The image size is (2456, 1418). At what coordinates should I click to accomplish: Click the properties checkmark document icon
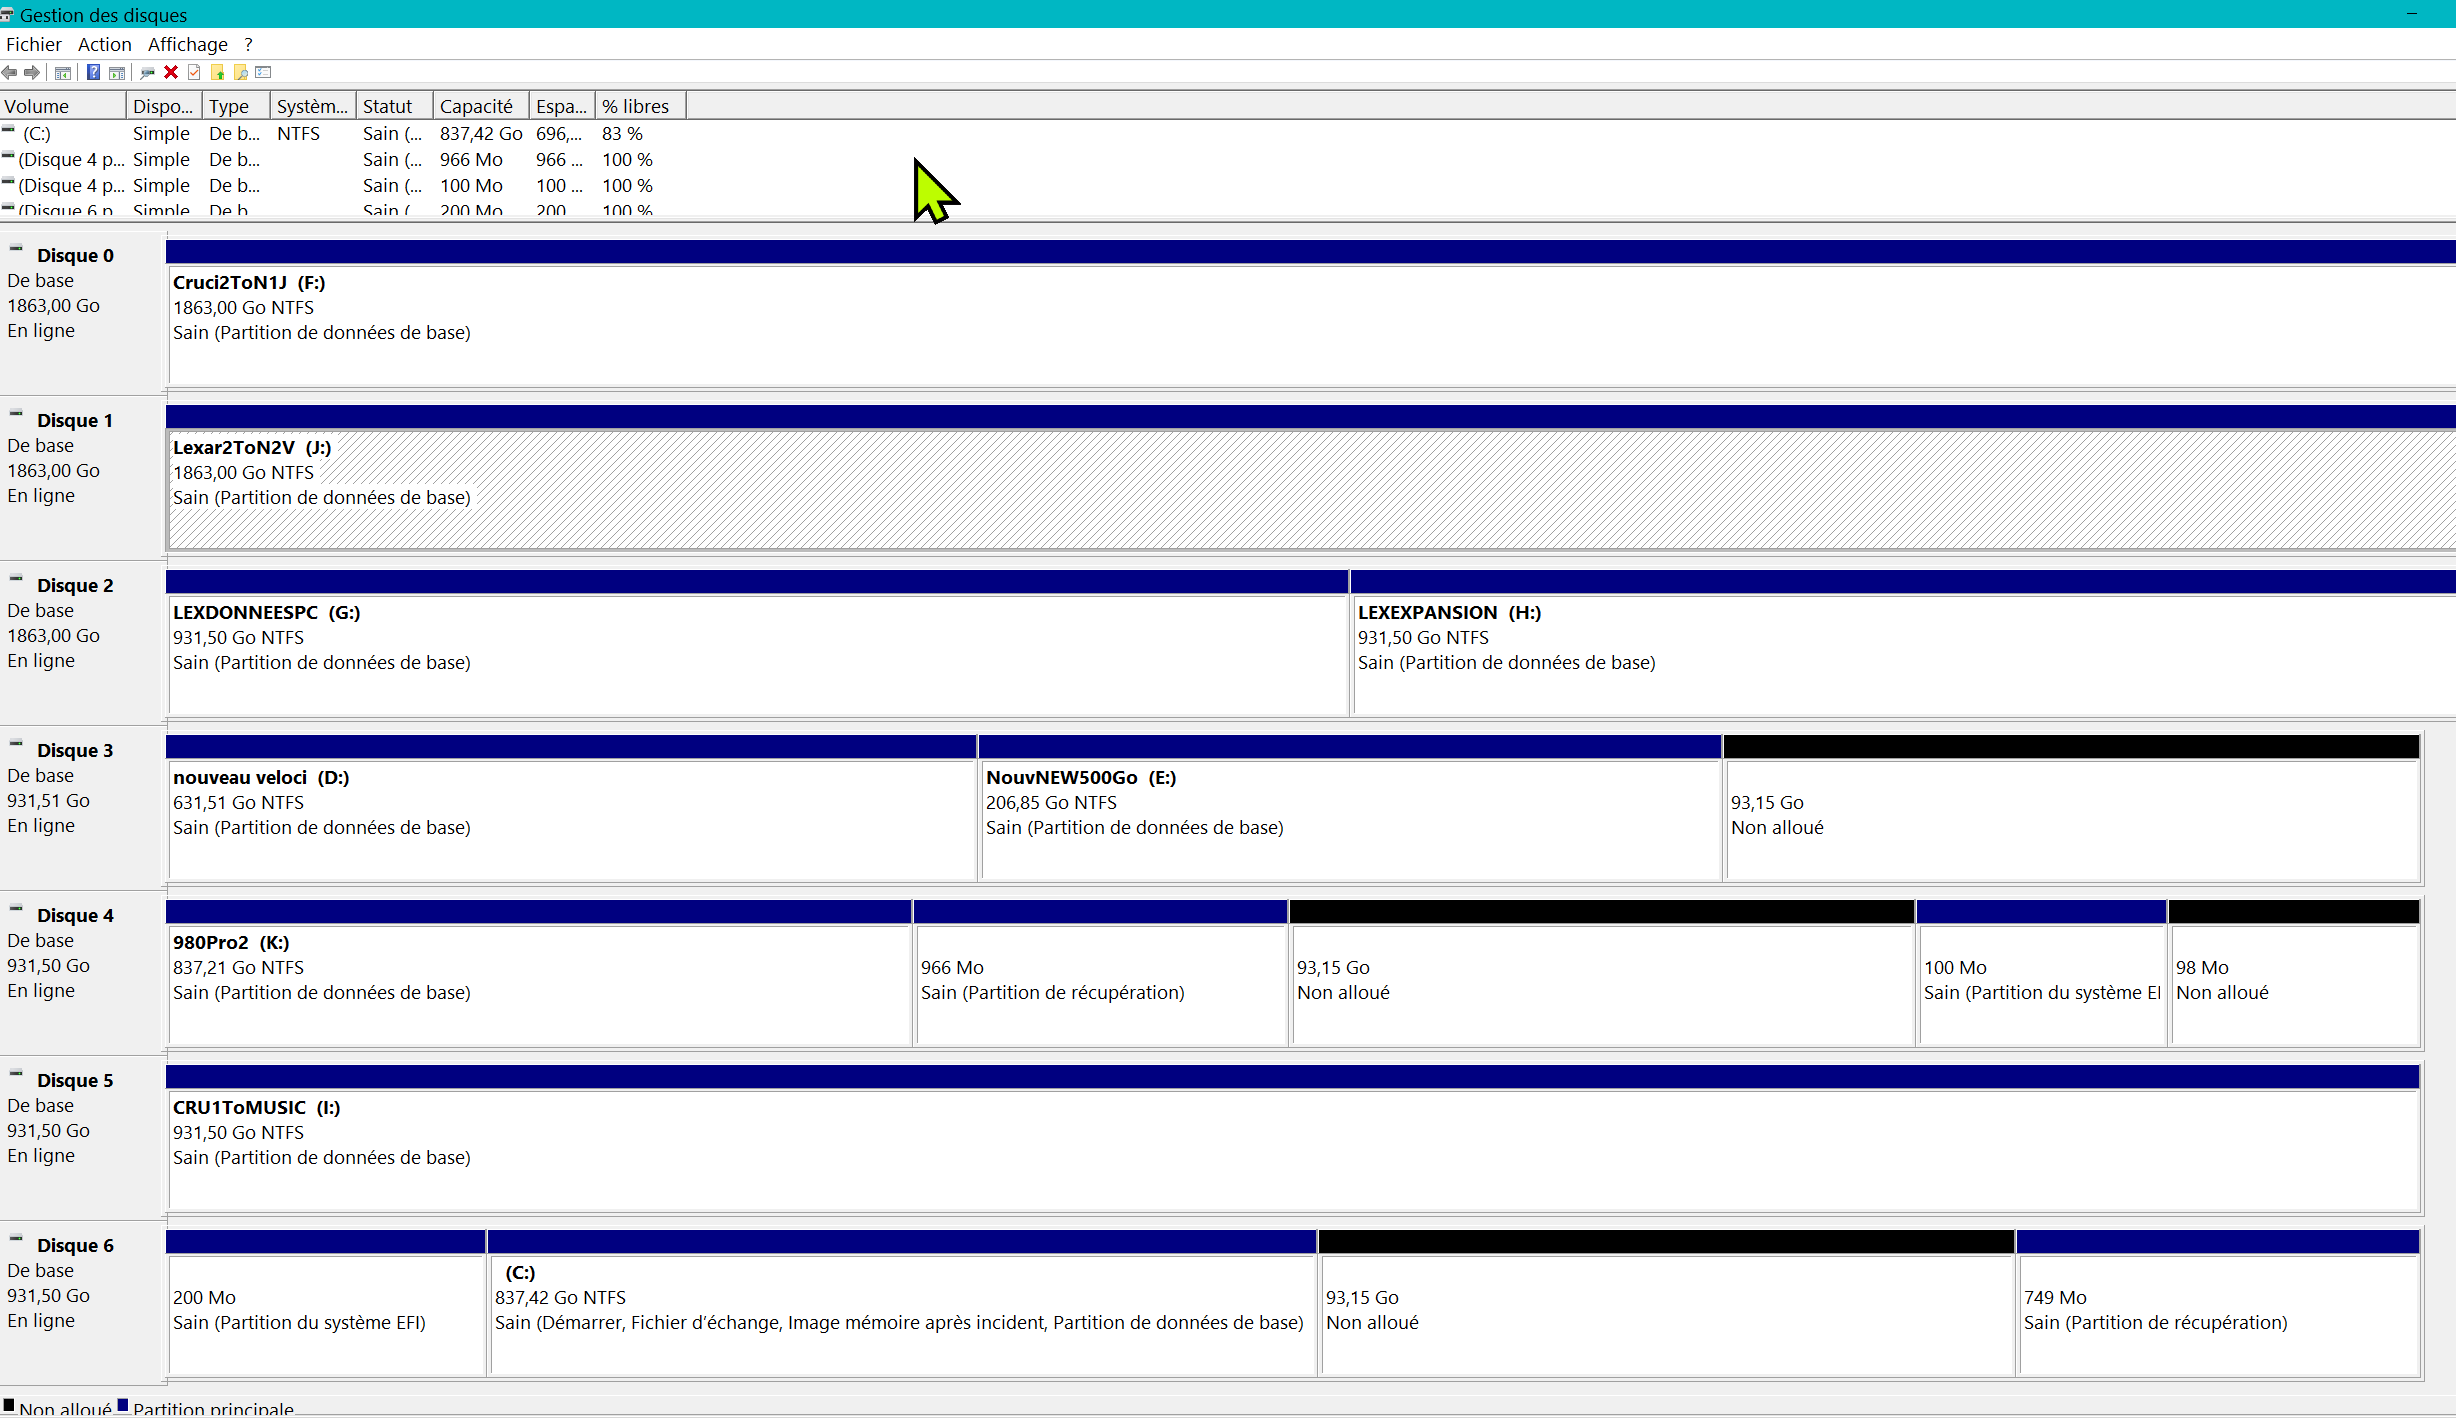point(194,72)
